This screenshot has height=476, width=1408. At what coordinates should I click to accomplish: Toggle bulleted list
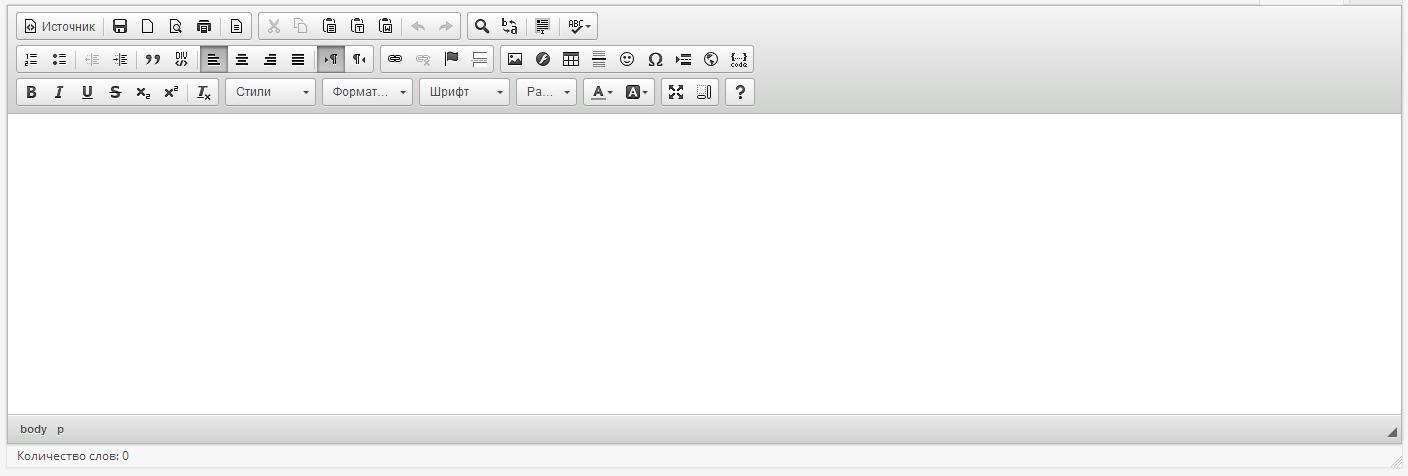point(59,59)
